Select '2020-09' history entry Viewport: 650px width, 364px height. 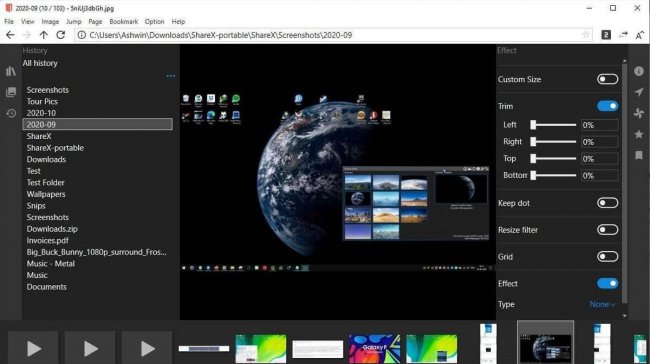coord(97,124)
